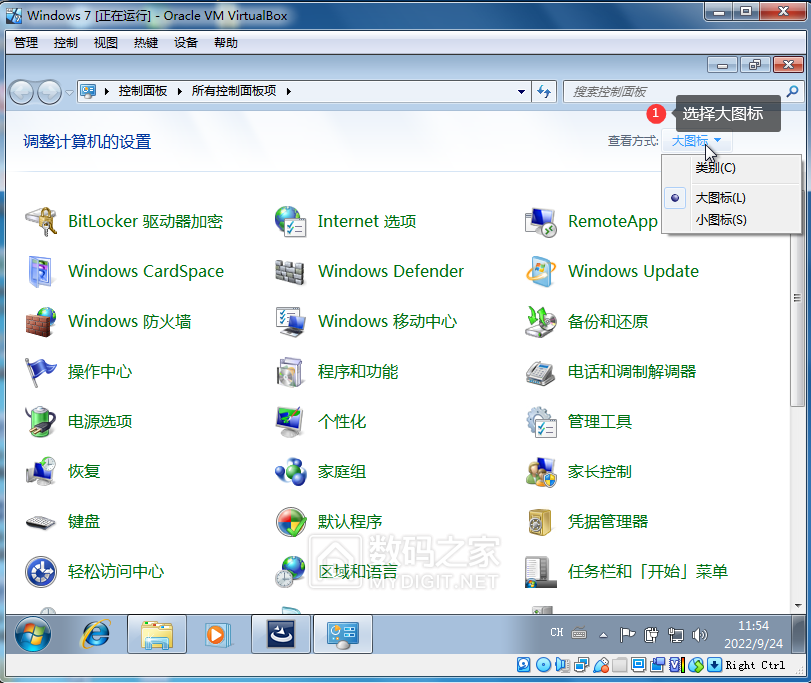811x683 pixels.
Task: Open the 查看方式 大图标 dropdown
Action: (696, 141)
